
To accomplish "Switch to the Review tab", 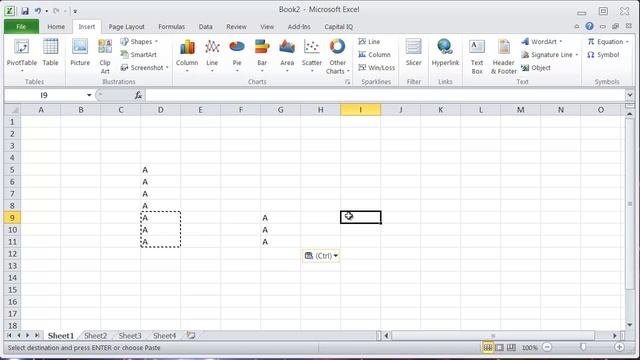I will (x=236, y=27).
